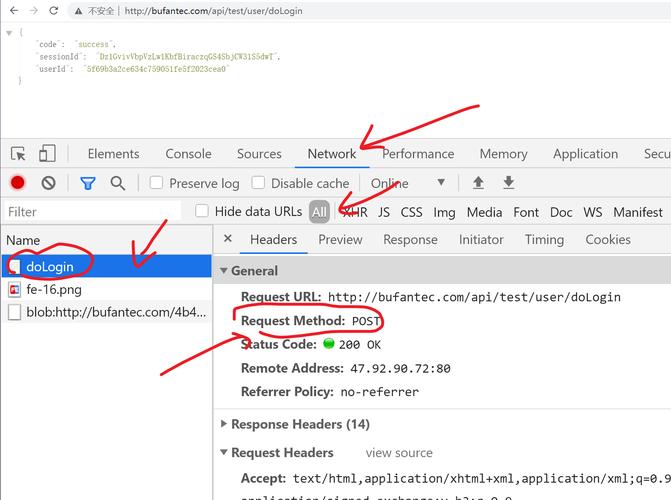Open the Performance panel tab
The image size is (671, 500).
click(418, 154)
